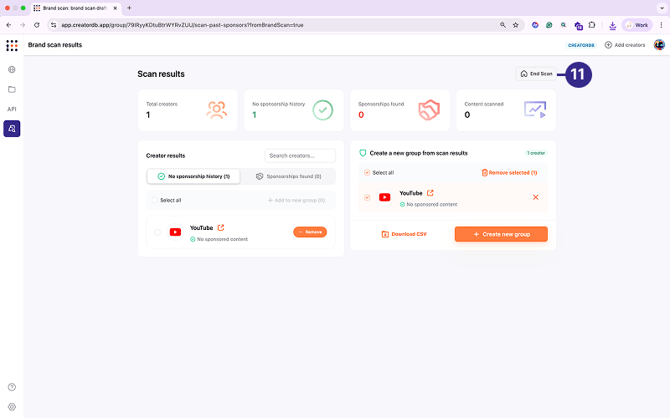Open the globe discovery icon in sidebar
Screen dimensions: 670x418
[12, 70]
